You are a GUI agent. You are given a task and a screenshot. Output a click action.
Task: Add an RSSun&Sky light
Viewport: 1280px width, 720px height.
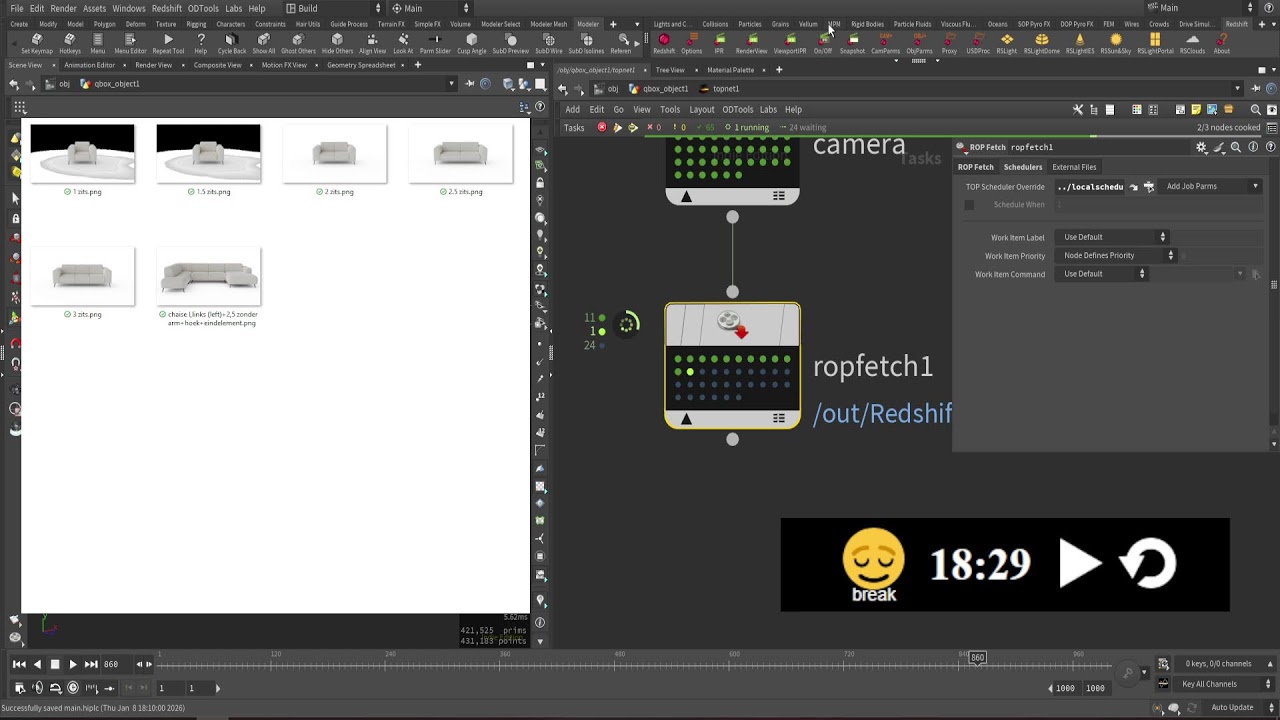pyautogui.click(x=1115, y=44)
